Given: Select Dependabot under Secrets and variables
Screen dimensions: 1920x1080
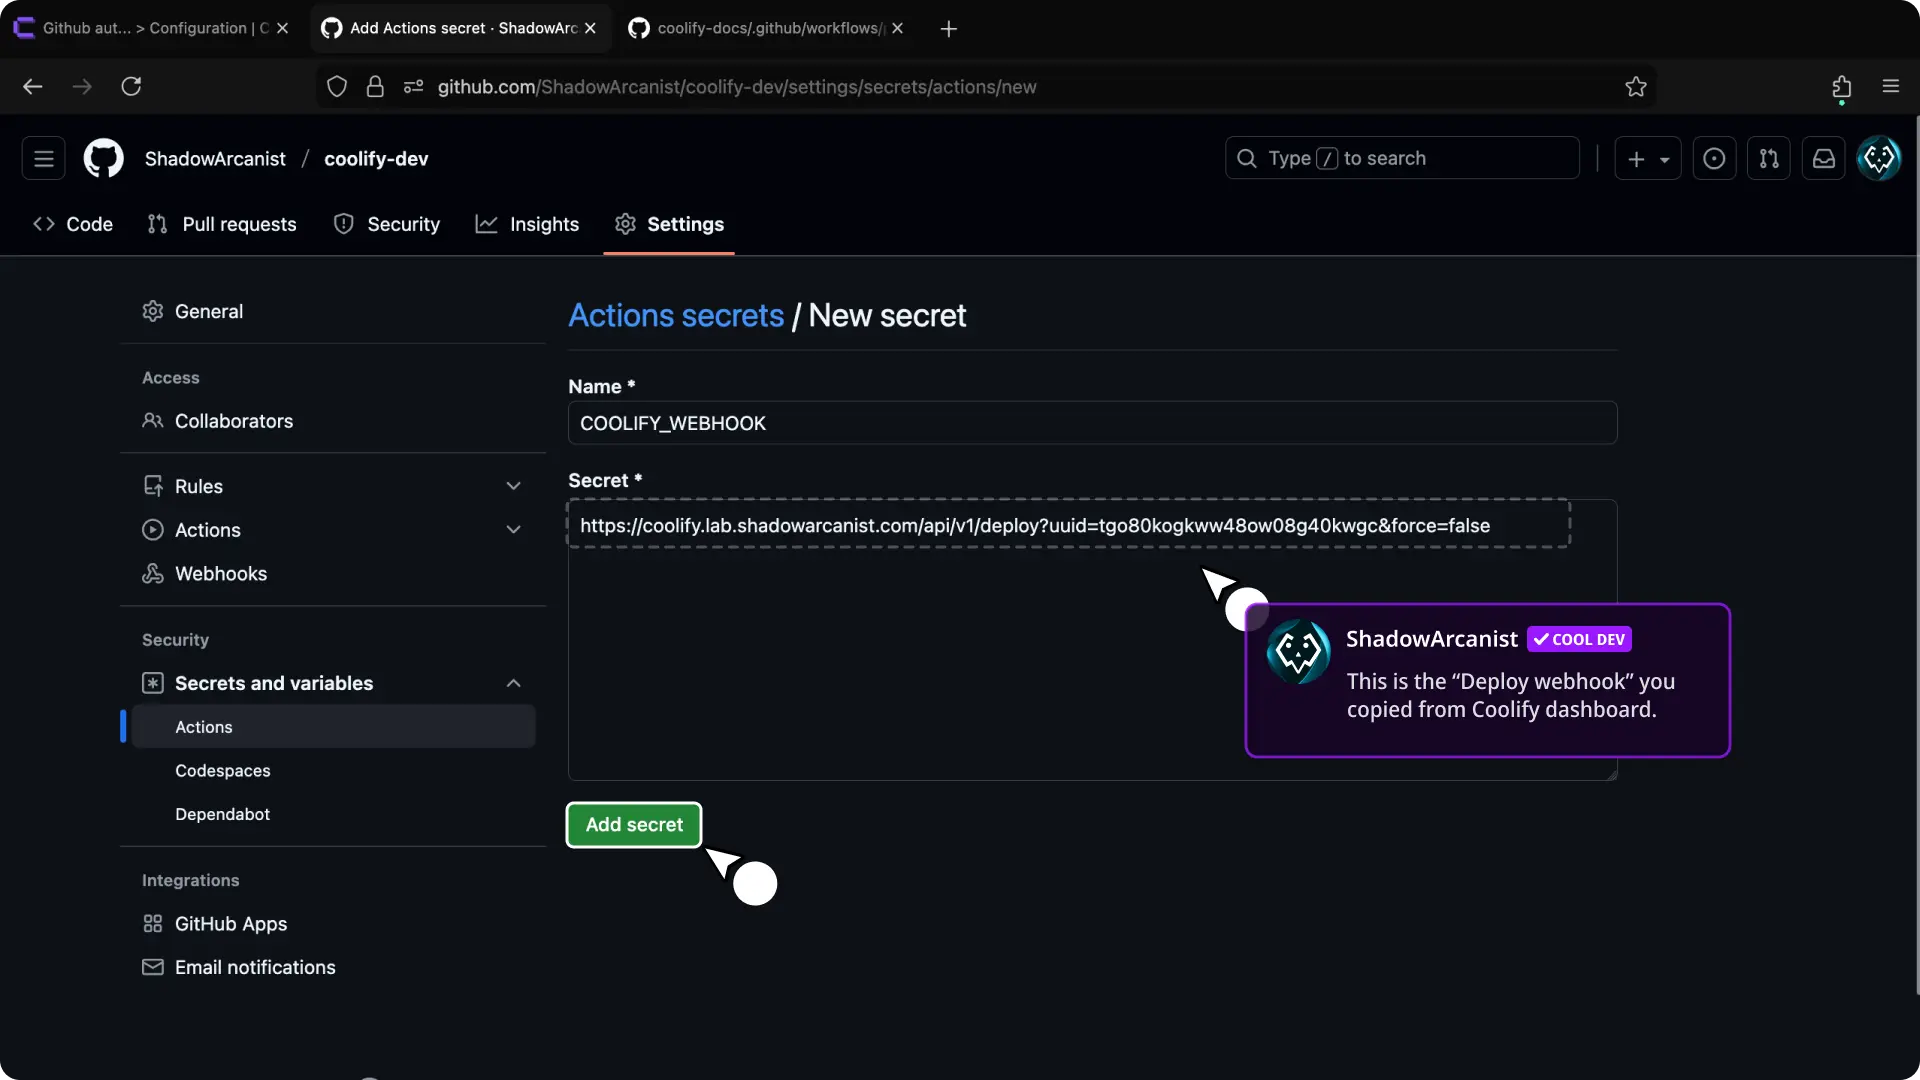Looking at the screenshot, I should 222,814.
